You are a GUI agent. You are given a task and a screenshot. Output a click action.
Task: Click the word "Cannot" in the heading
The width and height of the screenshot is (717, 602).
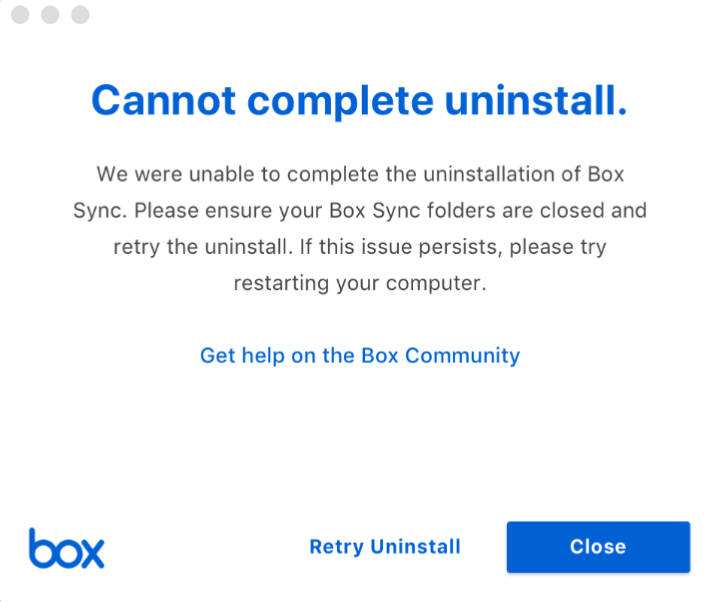[162, 100]
